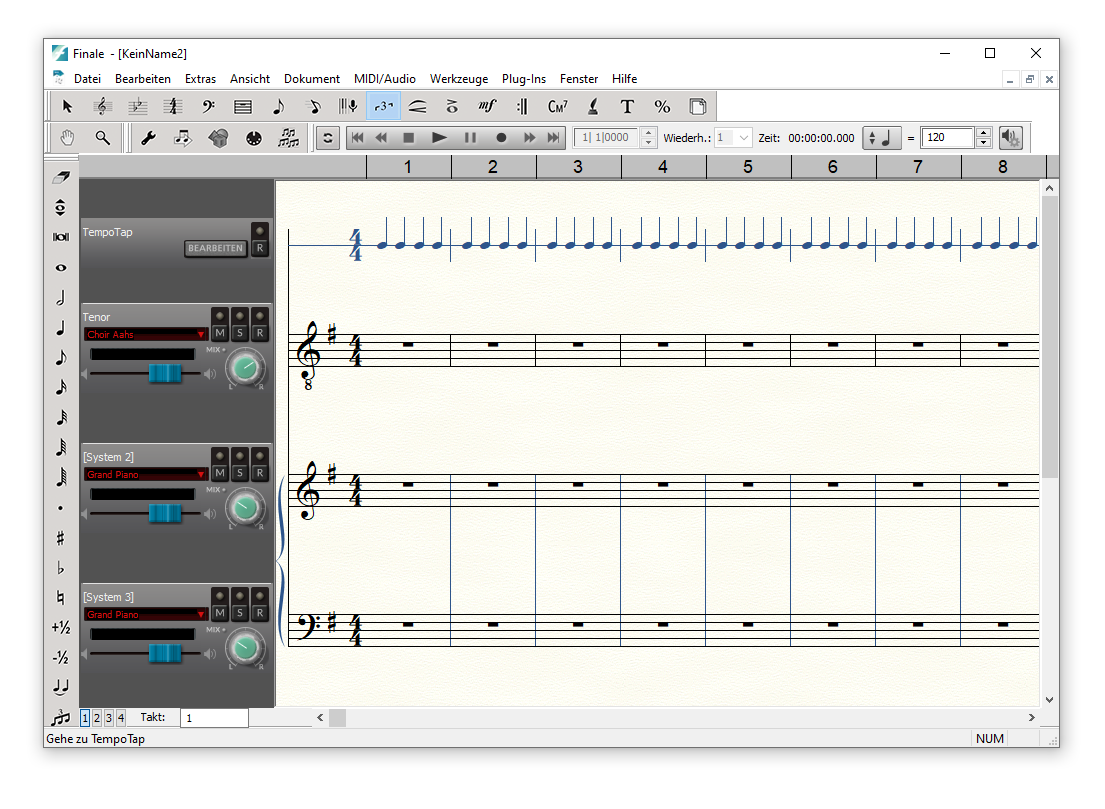Select the Selection arrow tool
This screenshot has width=1105, height=809.
coord(68,106)
